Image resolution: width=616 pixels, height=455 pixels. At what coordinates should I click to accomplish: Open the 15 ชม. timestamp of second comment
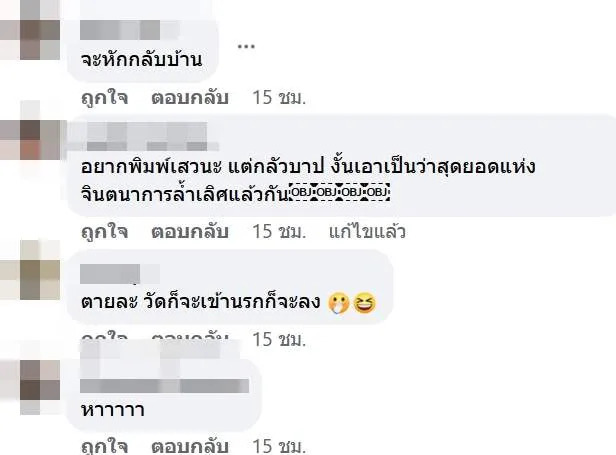(279, 231)
